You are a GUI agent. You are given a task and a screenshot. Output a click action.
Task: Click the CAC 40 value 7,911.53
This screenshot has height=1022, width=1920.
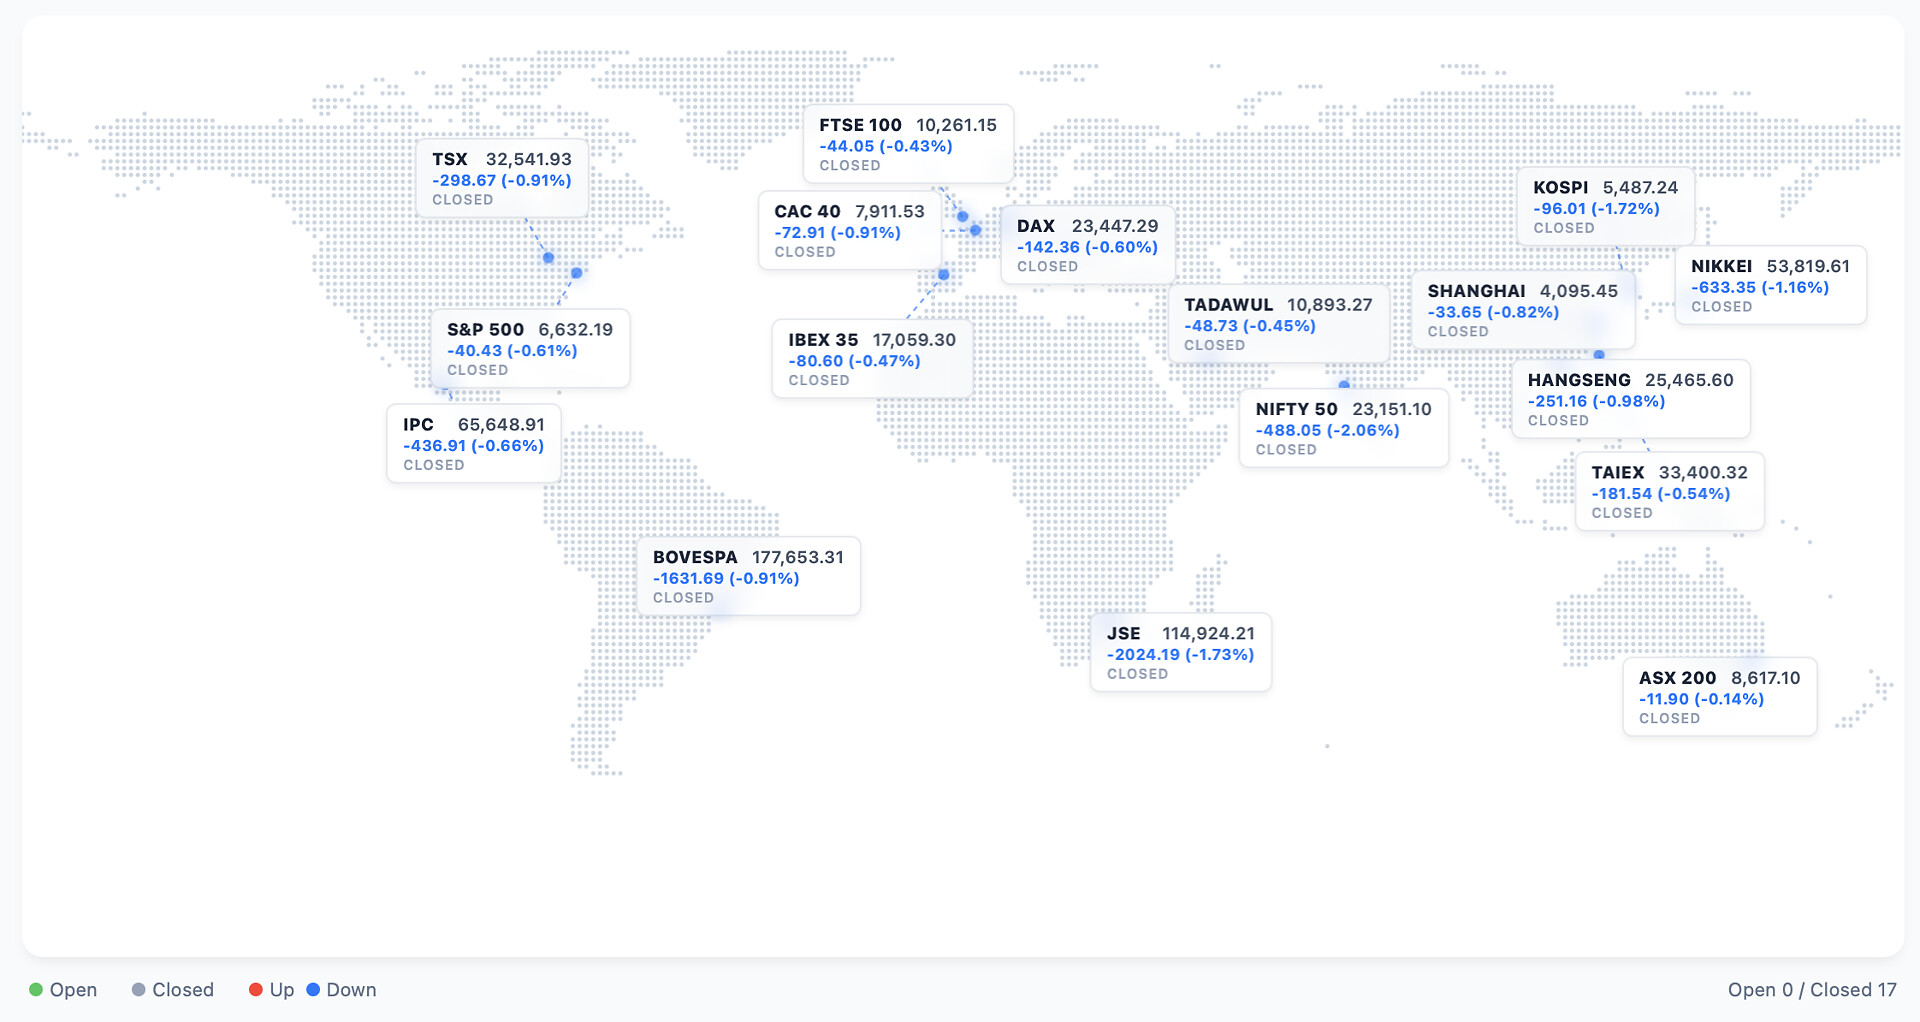click(890, 212)
